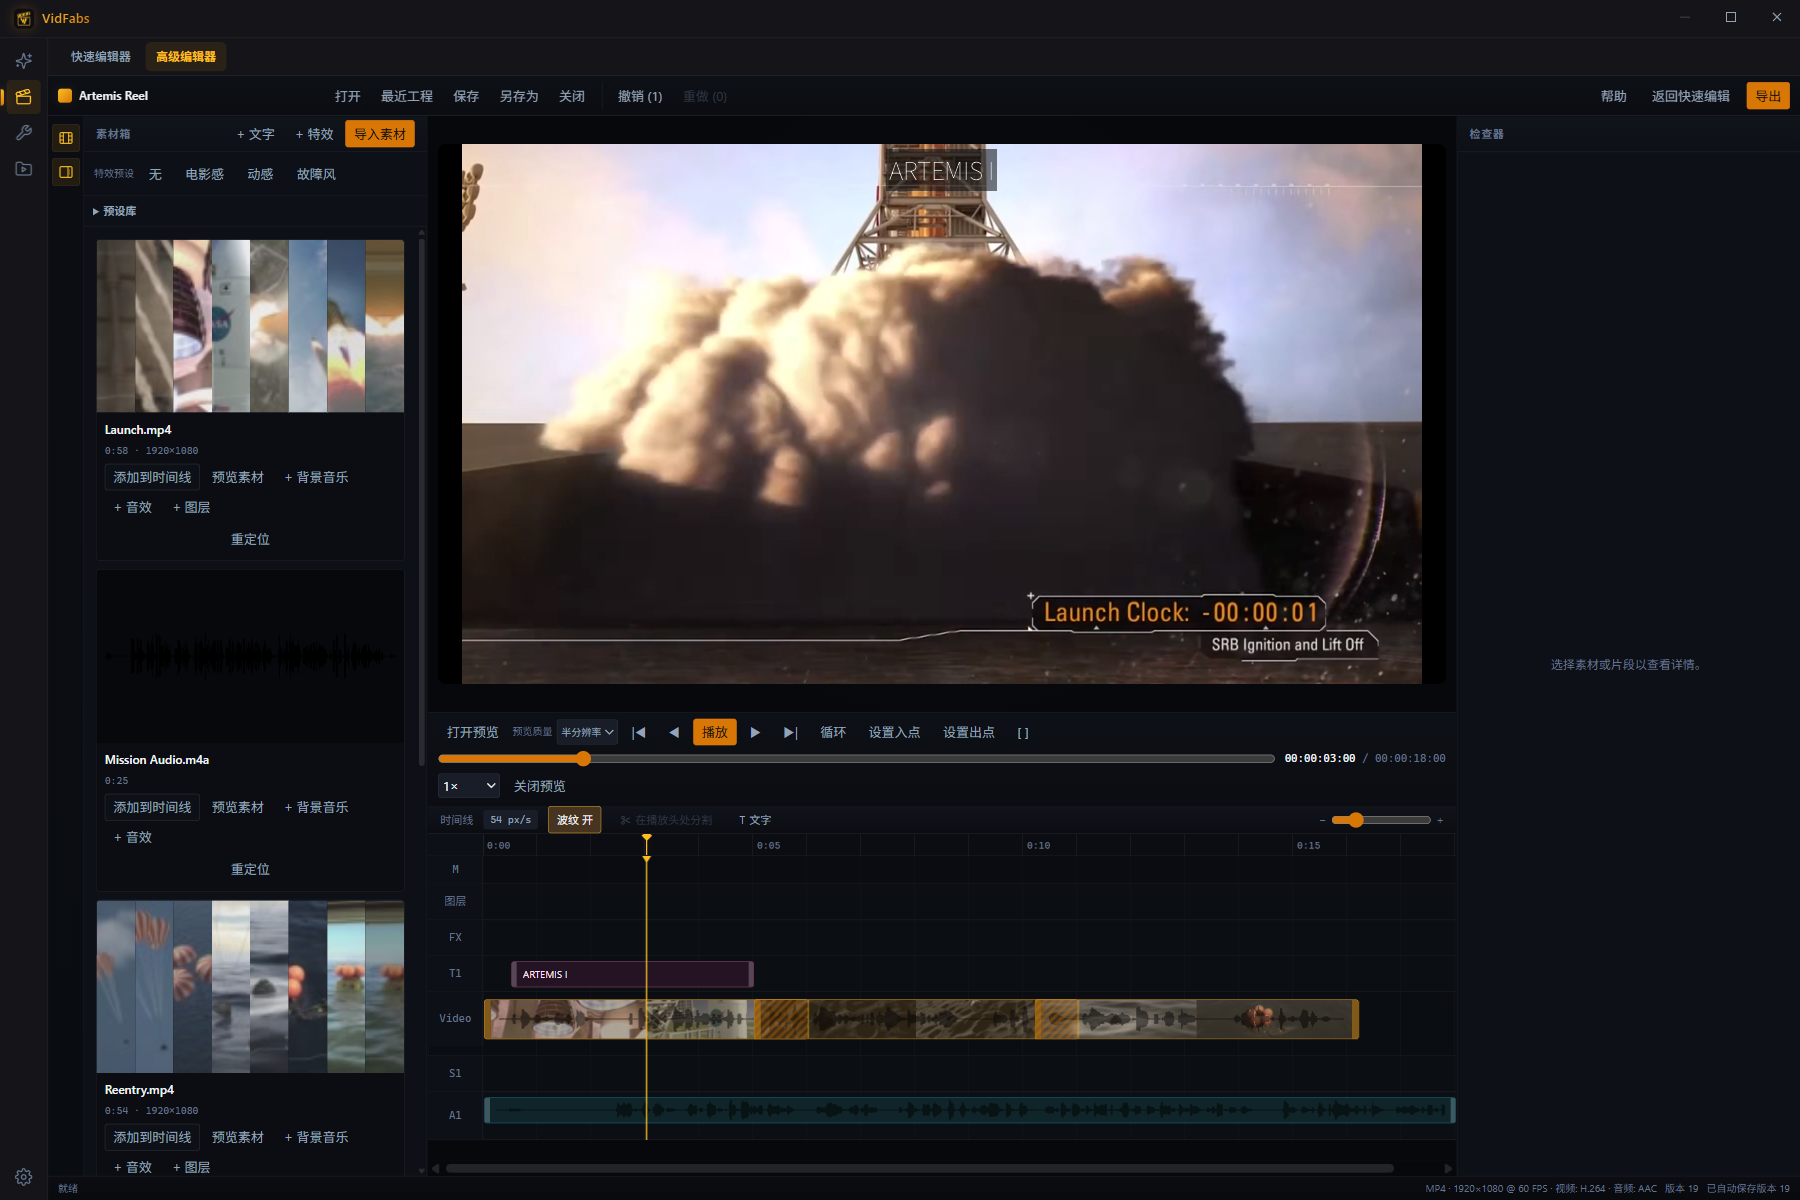Open the wrench tools sidebar icon
1800x1200 pixels.
pos(24,132)
